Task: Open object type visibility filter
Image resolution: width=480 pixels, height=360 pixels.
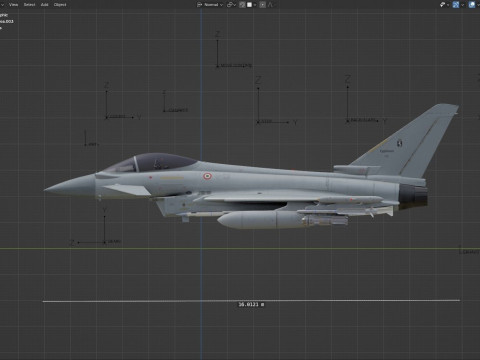Action: 443,5
